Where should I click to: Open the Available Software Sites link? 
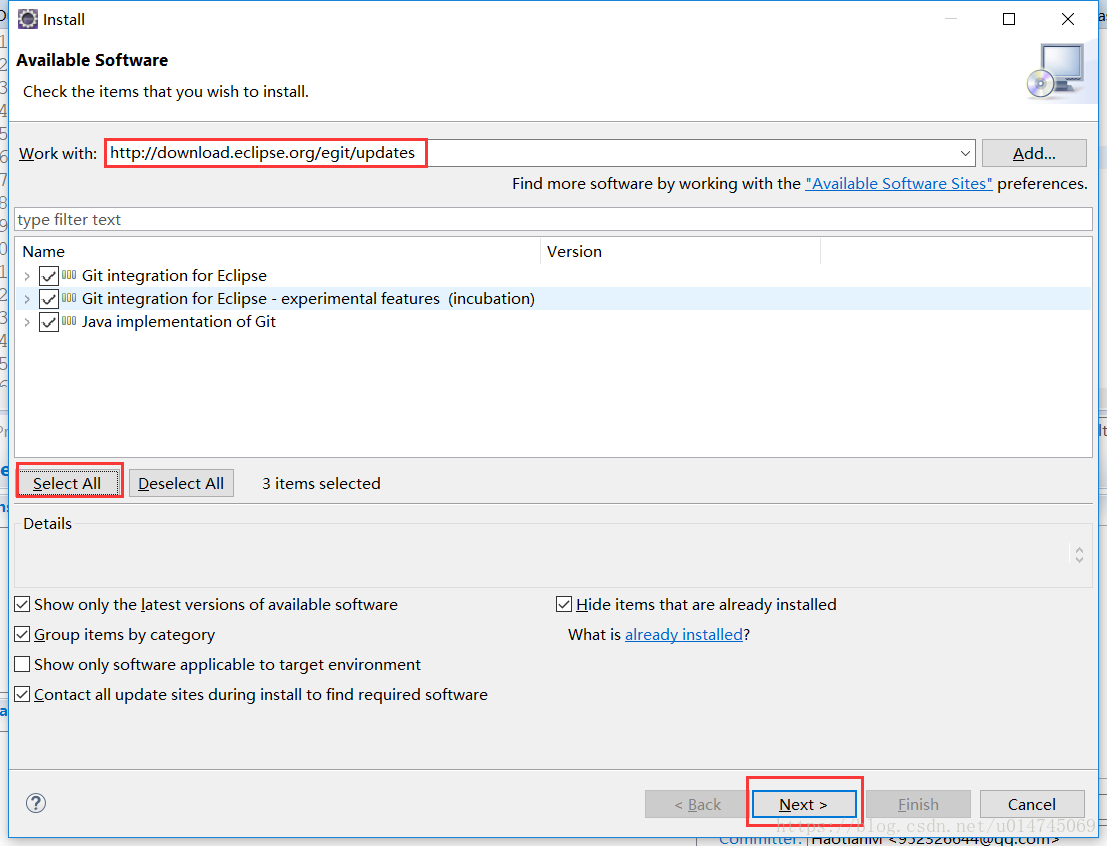click(x=899, y=184)
